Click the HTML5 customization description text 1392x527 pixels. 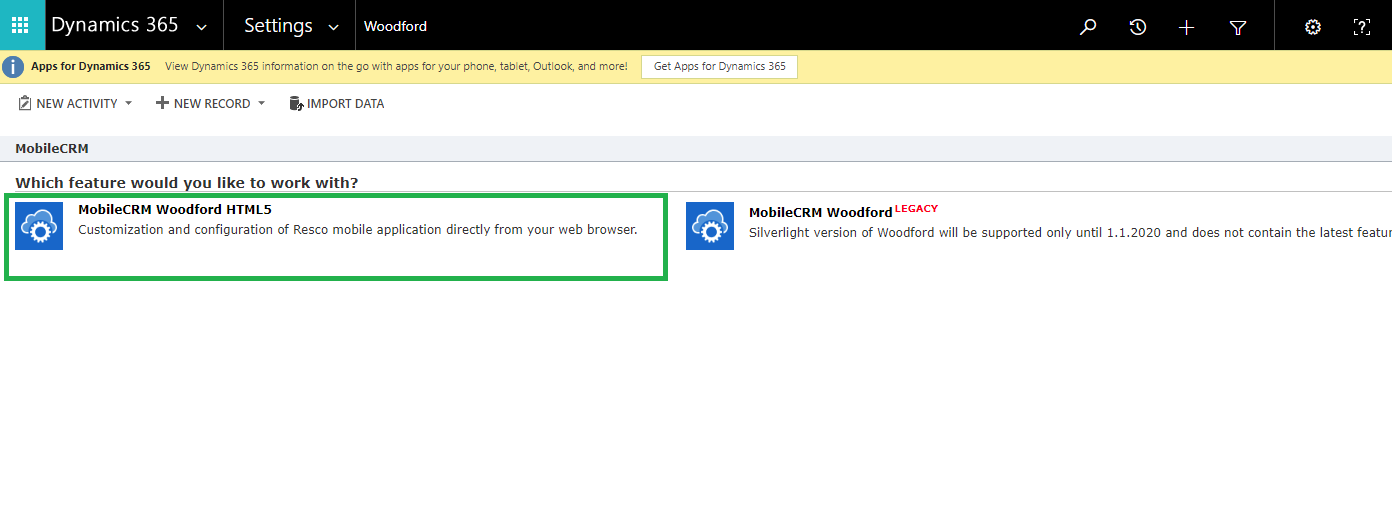point(358,229)
